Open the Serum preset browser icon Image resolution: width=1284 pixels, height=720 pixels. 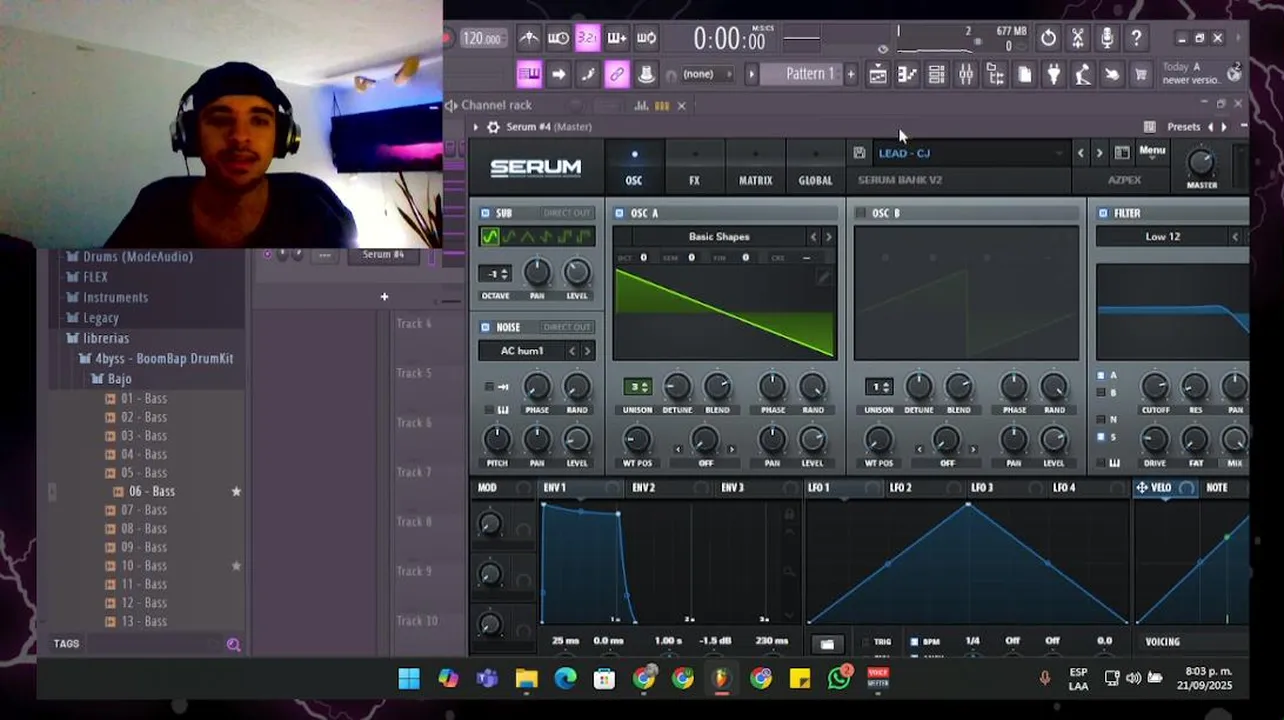(x=1122, y=153)
